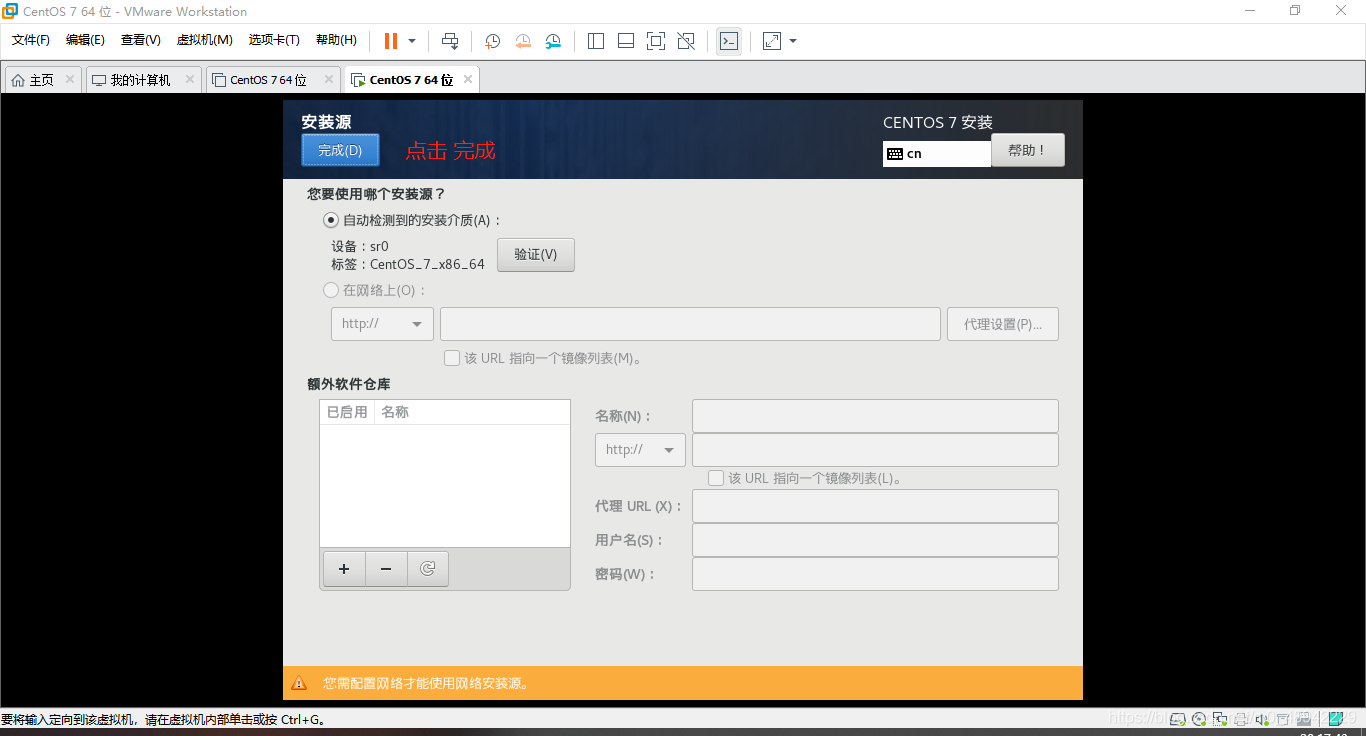Toggle the console view icon
Viewport: 1366px width, 736px height.
coord(729,41)
